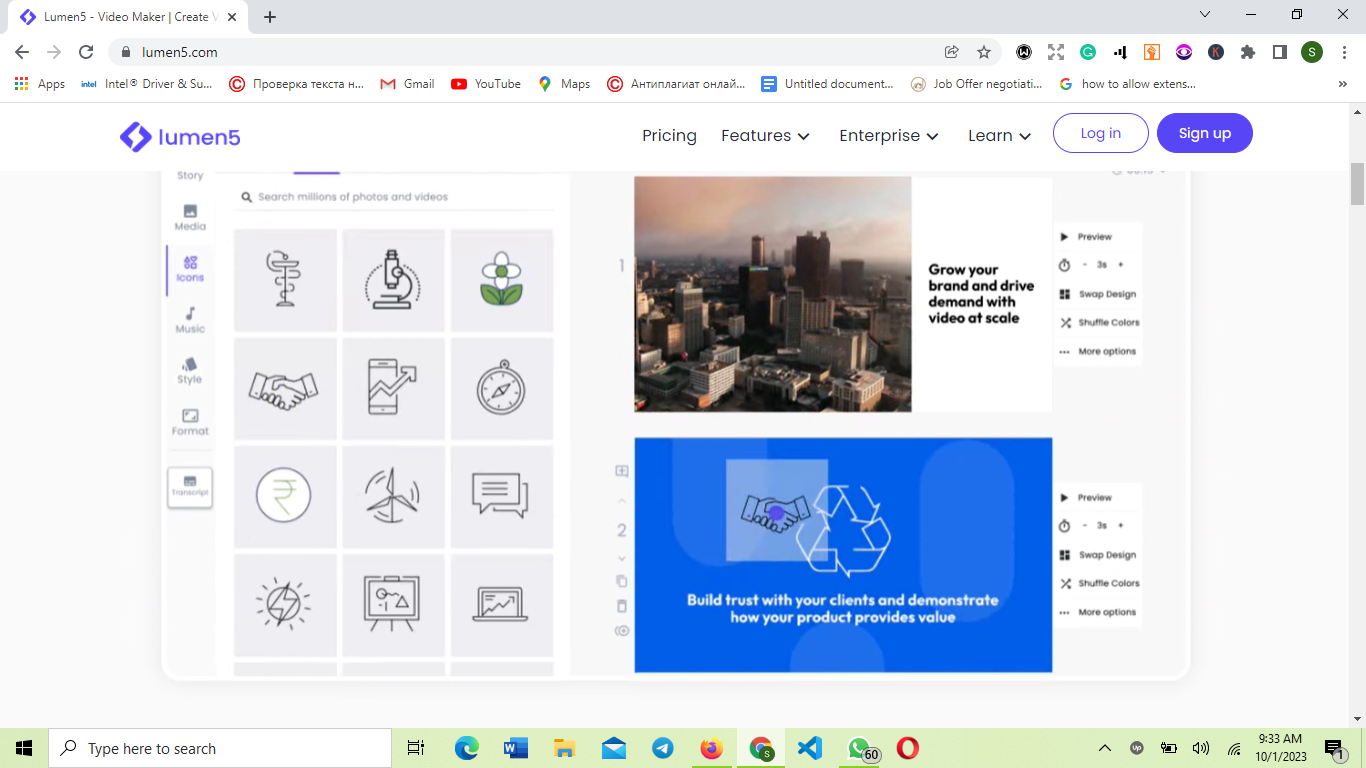Choose the microscope icon
The image size is (1366, 768).
click(x=394, y=280)
